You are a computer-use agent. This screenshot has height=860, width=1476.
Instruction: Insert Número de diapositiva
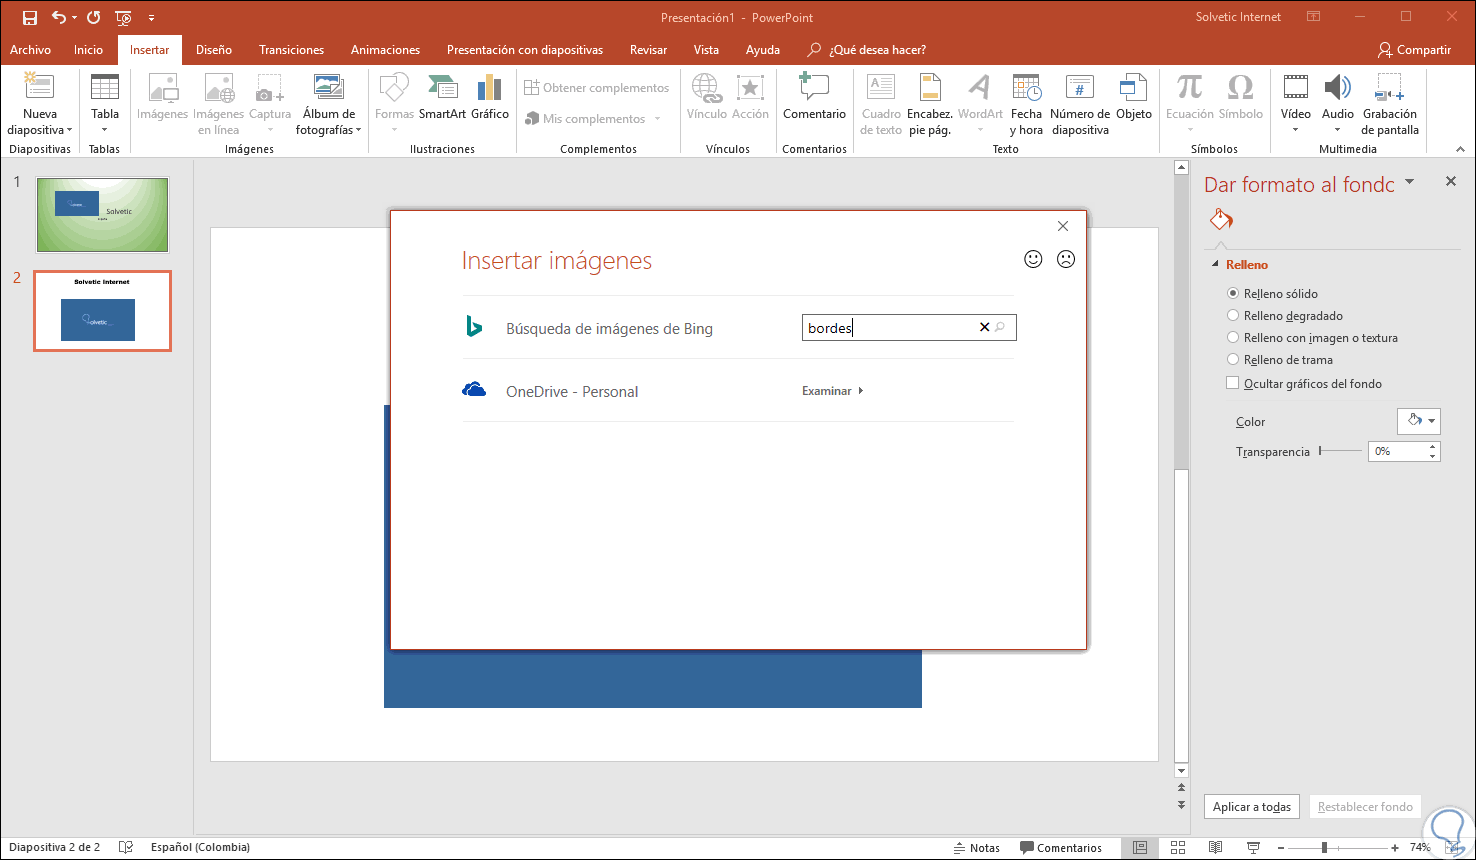point(1080,104)
